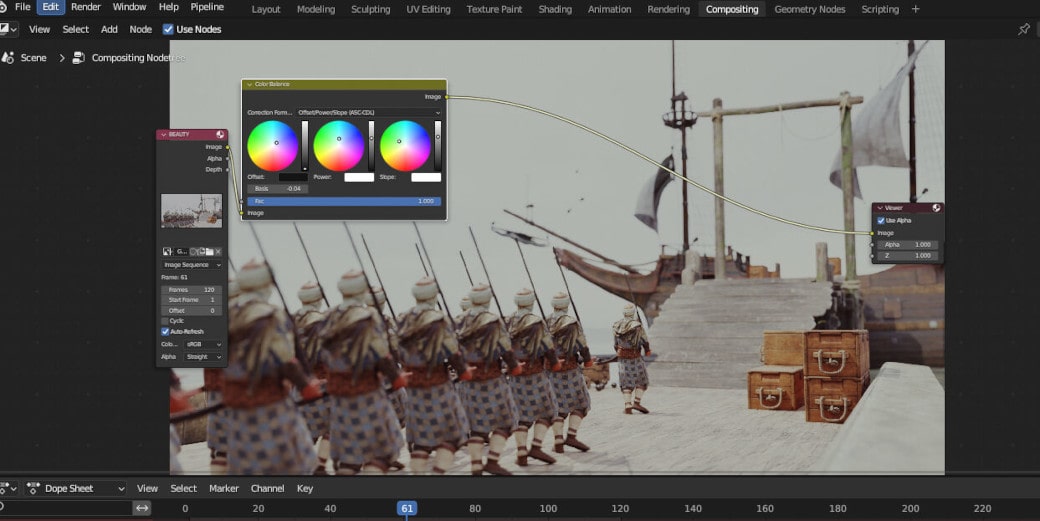Open the compositor View menu
Image resolution: width=1040 pixels, height=521 pixels.
[x=39, y=29]
